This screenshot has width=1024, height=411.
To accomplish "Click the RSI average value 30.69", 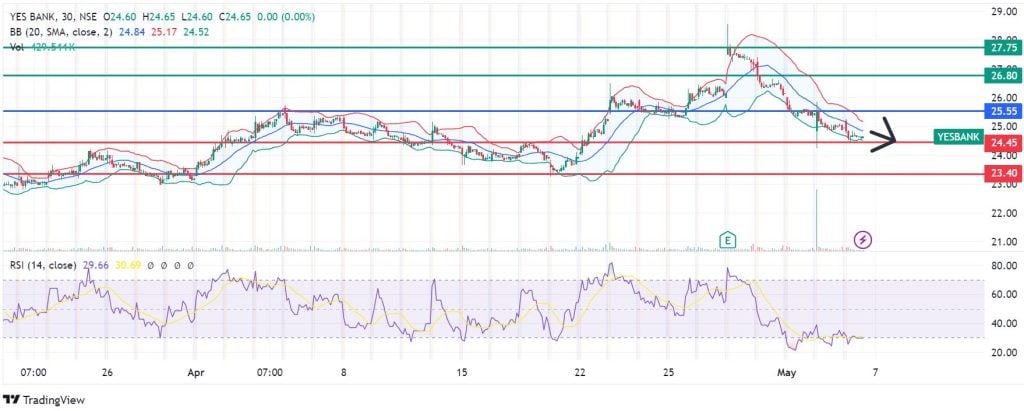I will click(129, 265).
